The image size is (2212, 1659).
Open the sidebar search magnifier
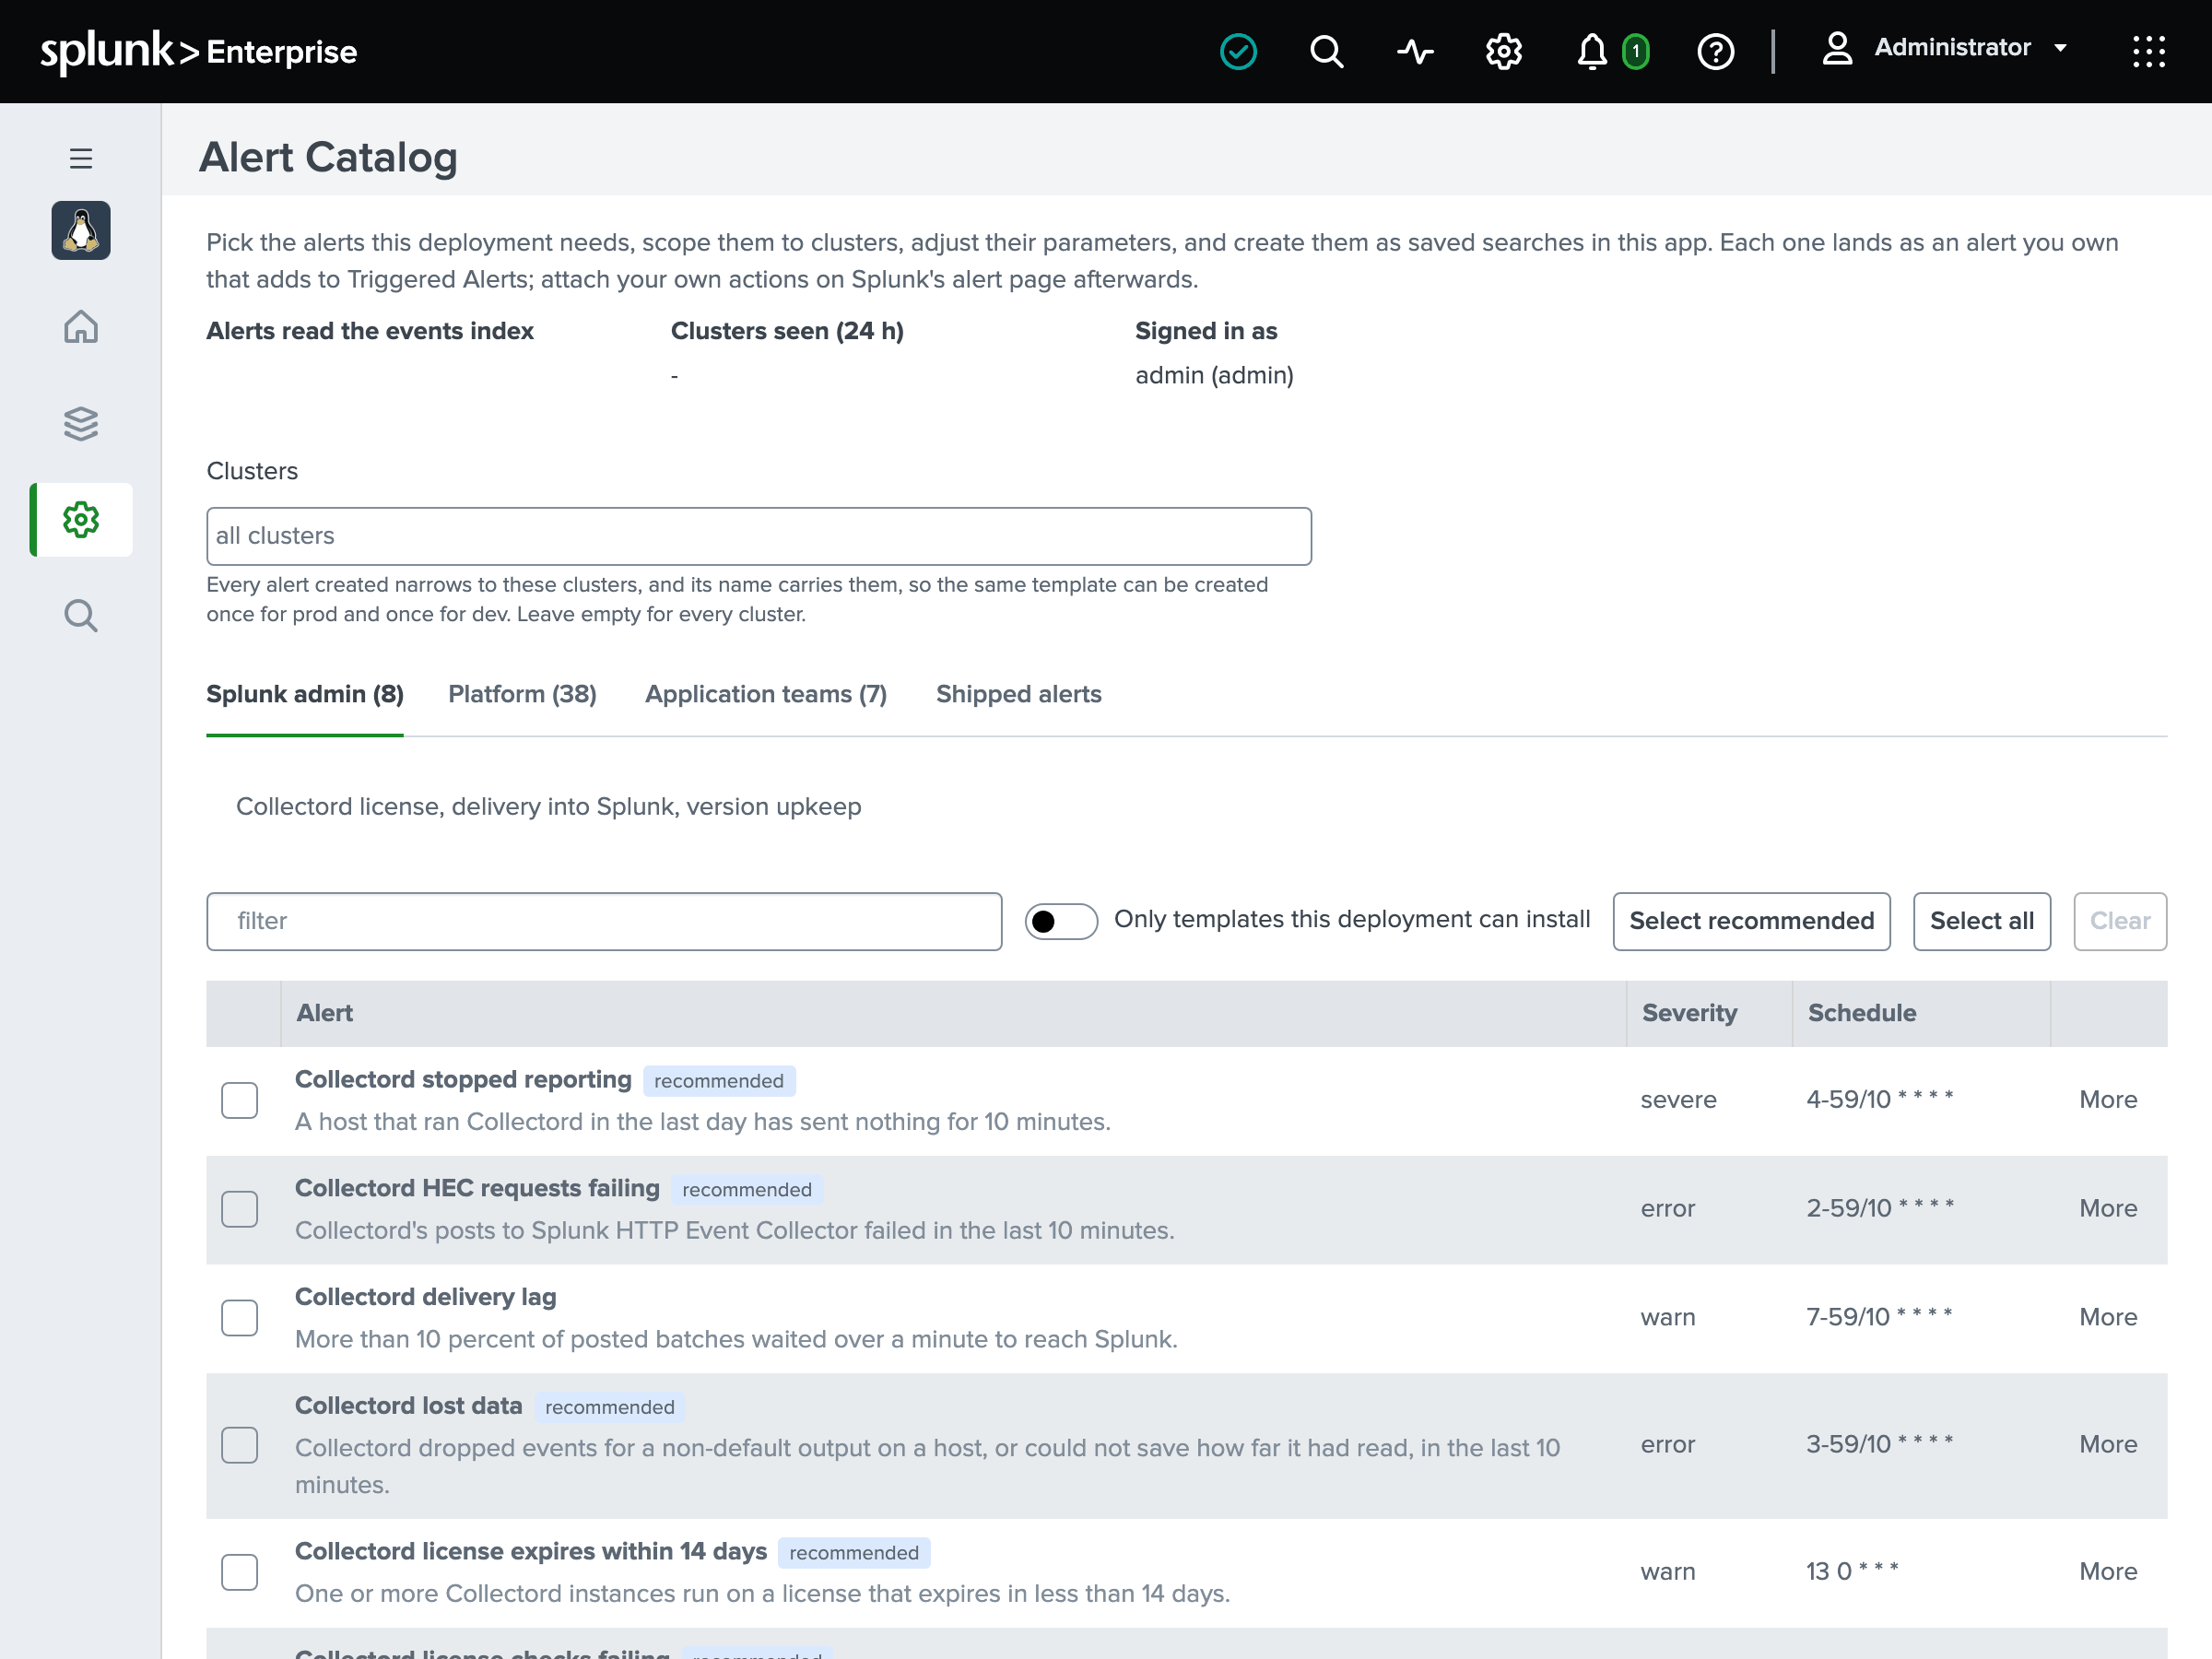[81, 616]
